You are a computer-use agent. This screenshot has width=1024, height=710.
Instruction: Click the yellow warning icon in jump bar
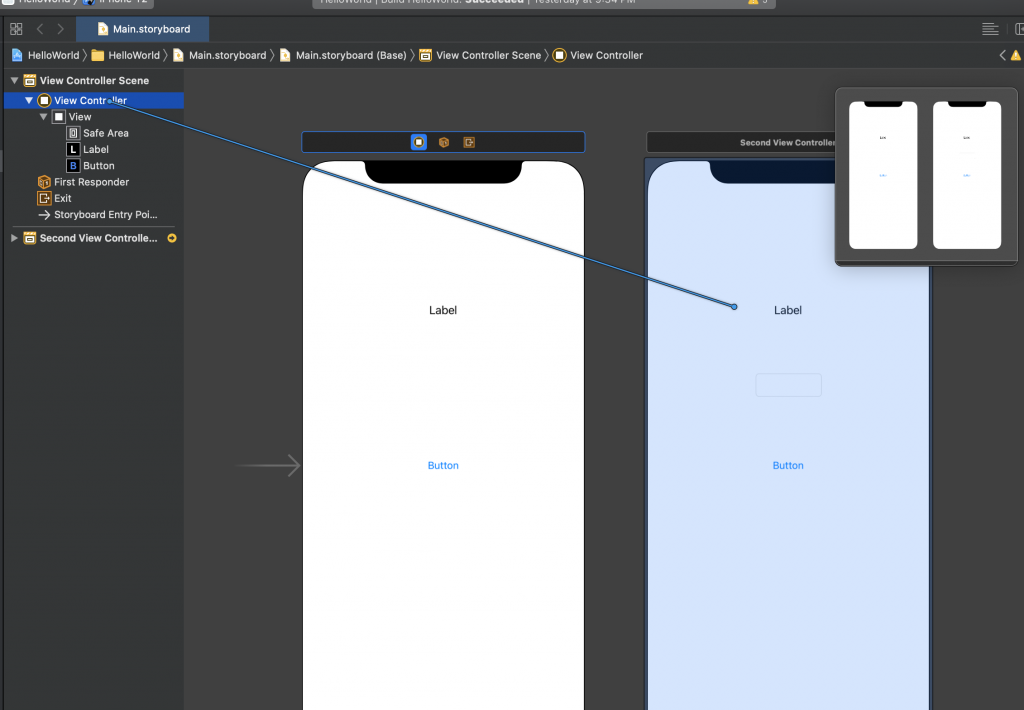point(1016,56)
